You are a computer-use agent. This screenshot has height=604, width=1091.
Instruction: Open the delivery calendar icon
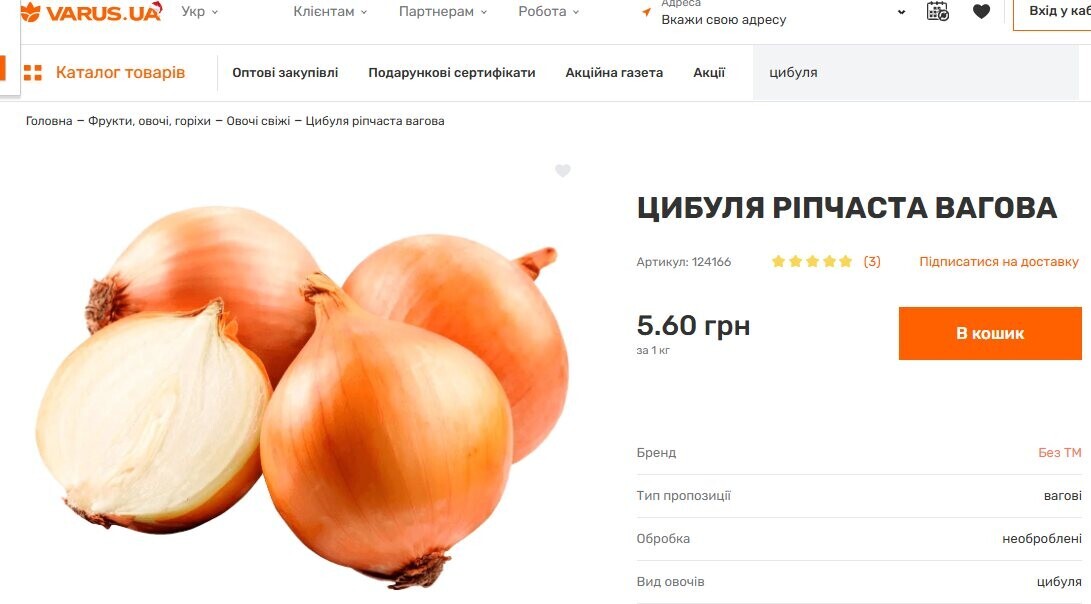(x=938, y=11)
